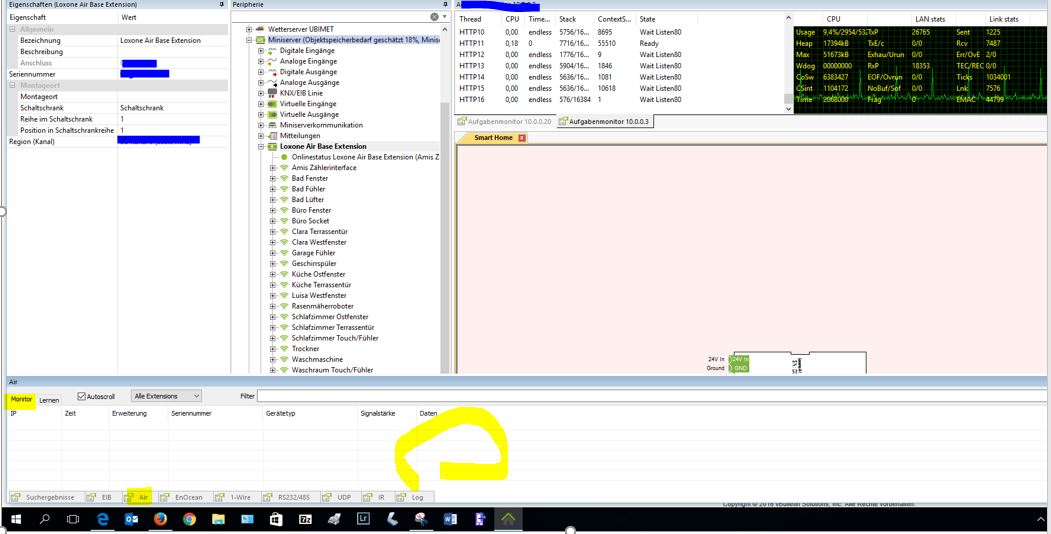
Task: Select the Küche Terrassentür tree item
Action: [321, 285]
